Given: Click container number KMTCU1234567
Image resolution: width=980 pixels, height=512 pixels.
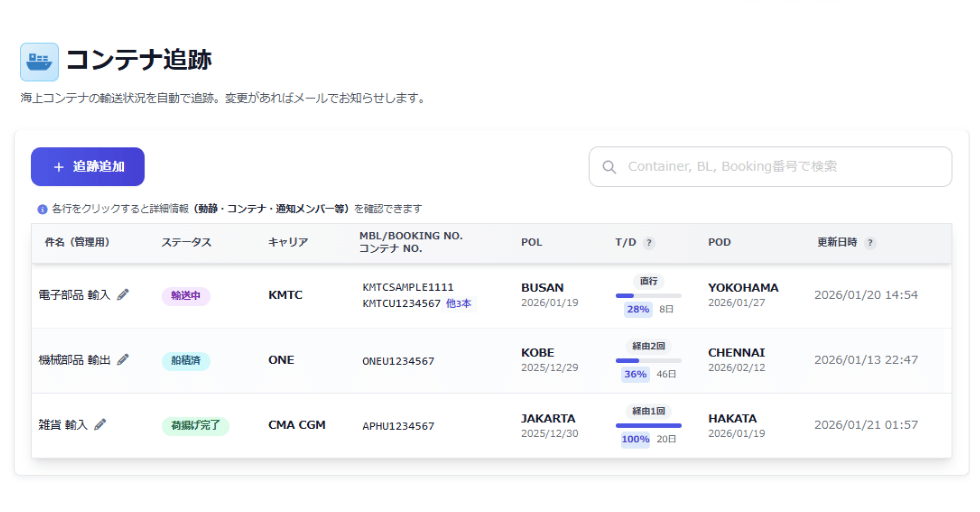Looking at the screenshot, I should pos(401,304).
